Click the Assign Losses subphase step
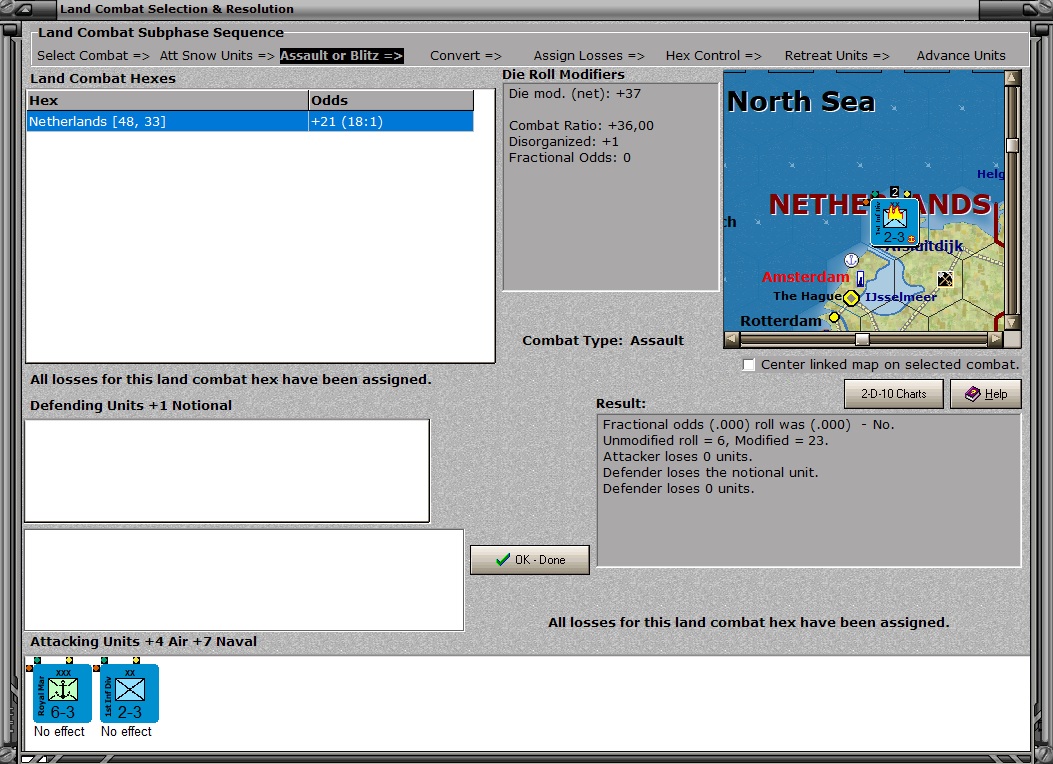The height and width of the screenshot is (764, 1053). (x=589, y=56)
